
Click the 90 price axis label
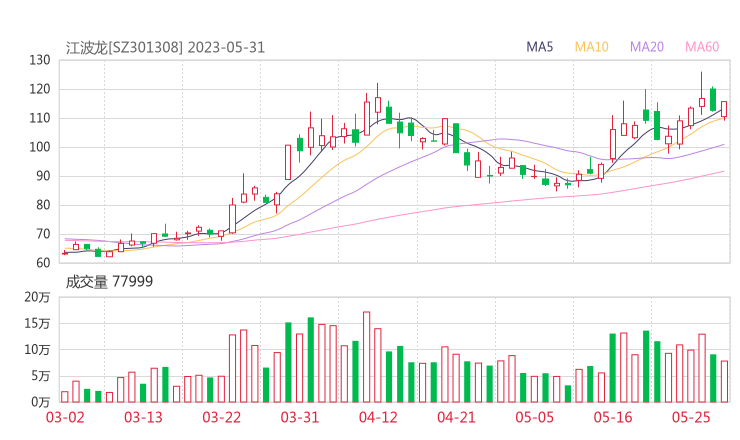click(43, 176)
